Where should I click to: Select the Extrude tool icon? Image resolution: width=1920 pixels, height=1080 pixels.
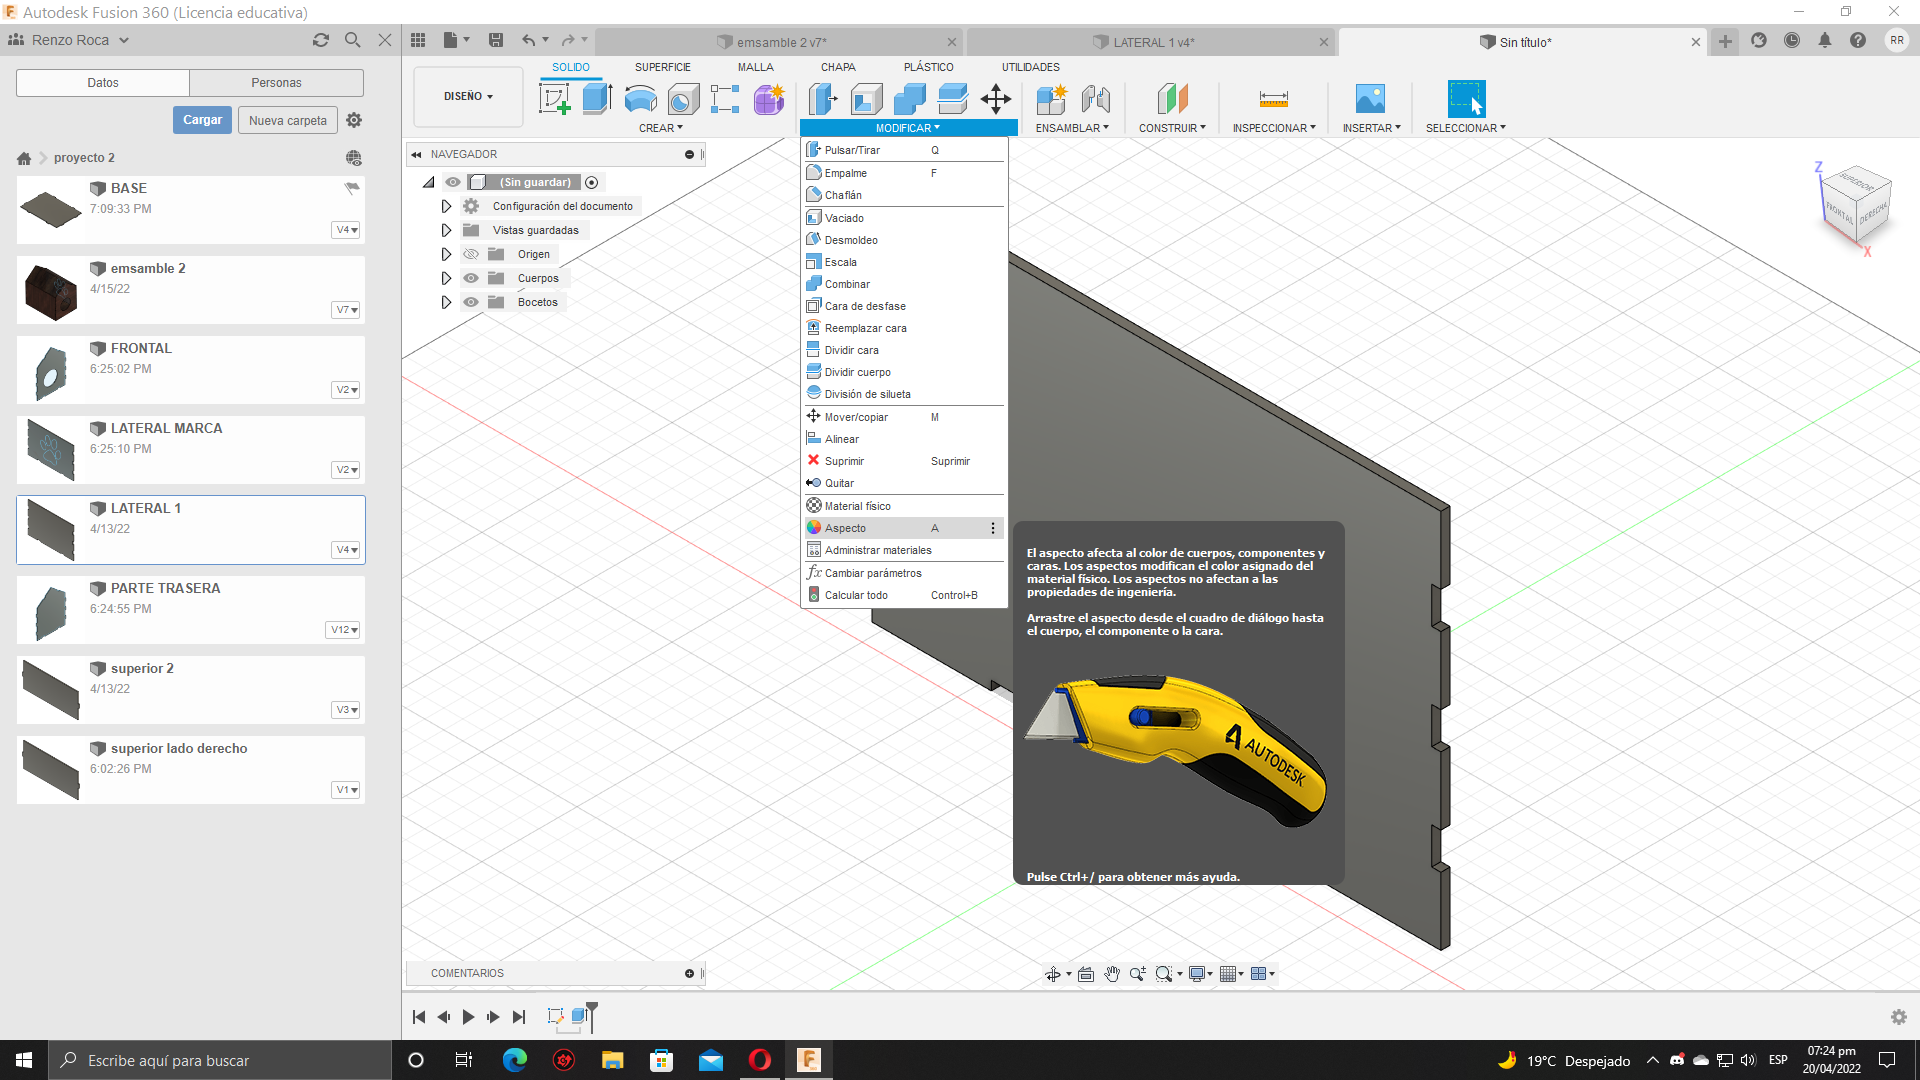(597, 99)
